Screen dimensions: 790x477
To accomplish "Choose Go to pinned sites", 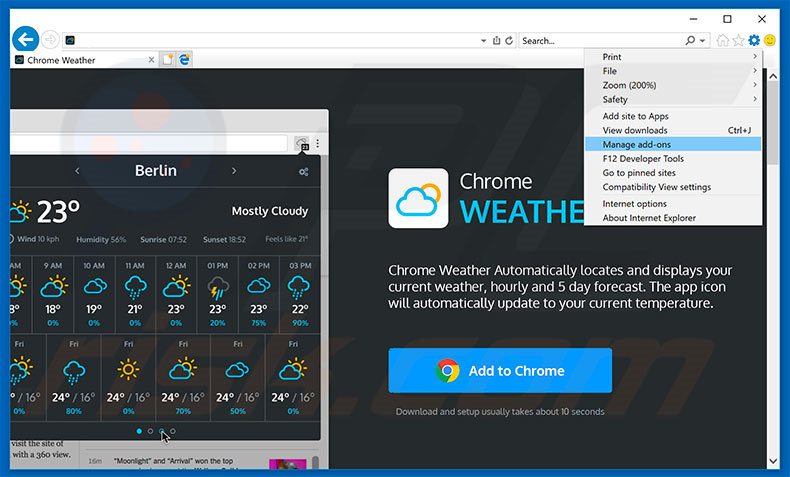I will 673,172.
